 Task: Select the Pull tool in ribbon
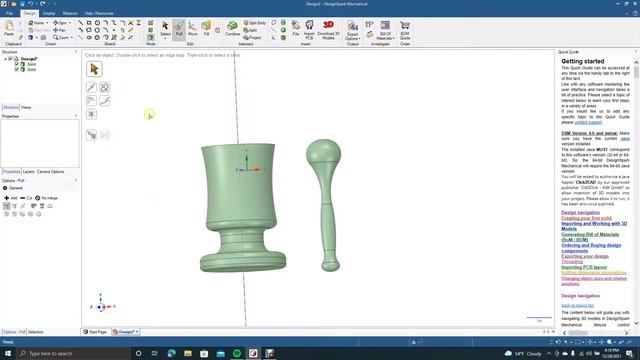pyautogui.click(x=179, y=29)
